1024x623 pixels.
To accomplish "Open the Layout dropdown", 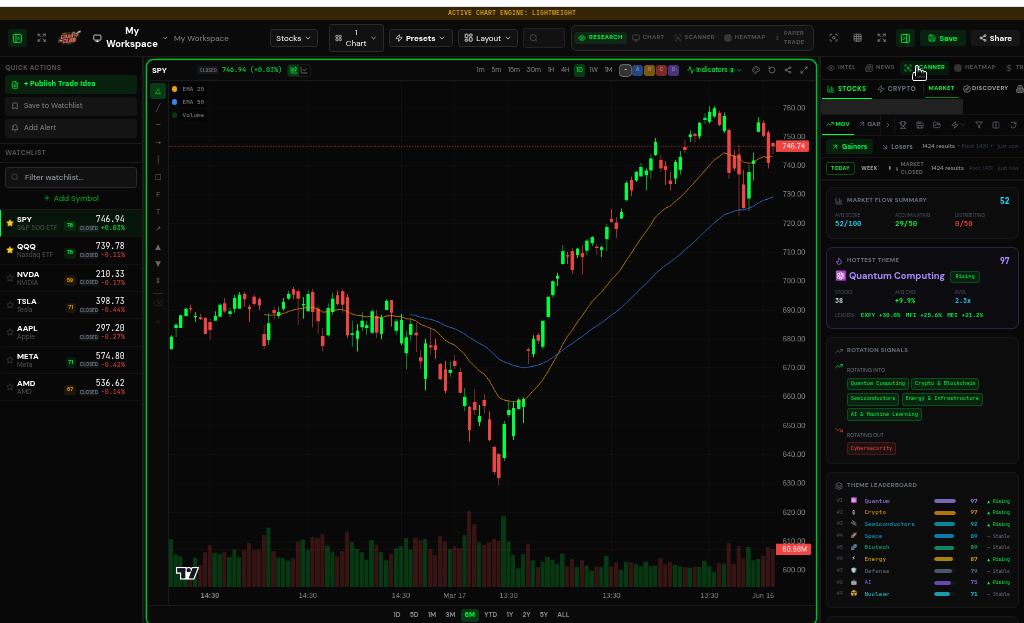I will point(487,39).
